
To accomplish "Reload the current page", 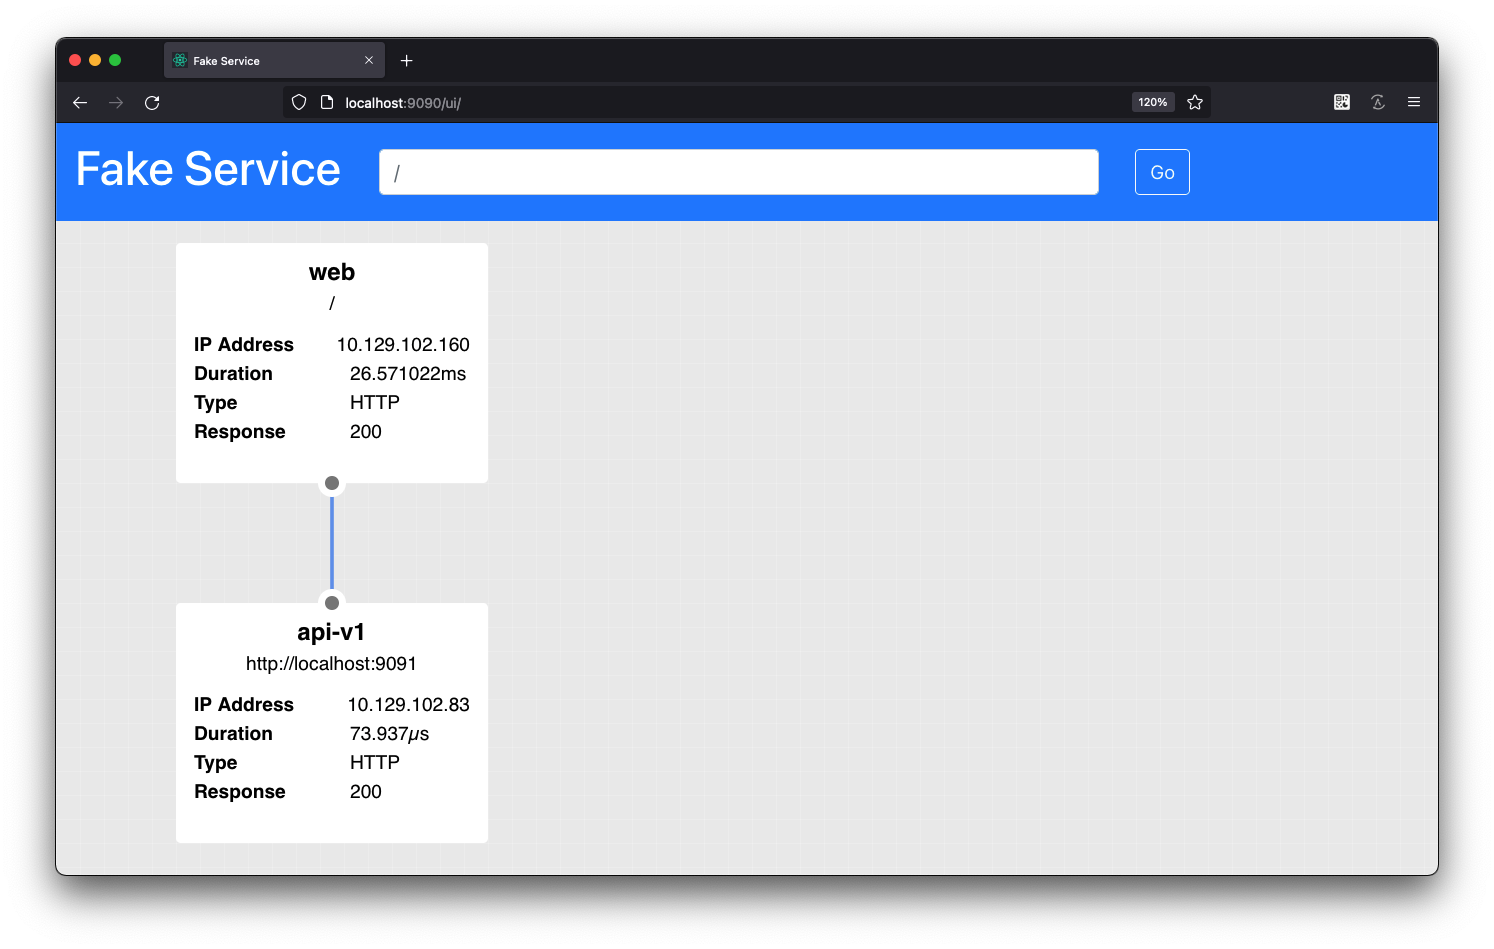I will coord(152,103).
